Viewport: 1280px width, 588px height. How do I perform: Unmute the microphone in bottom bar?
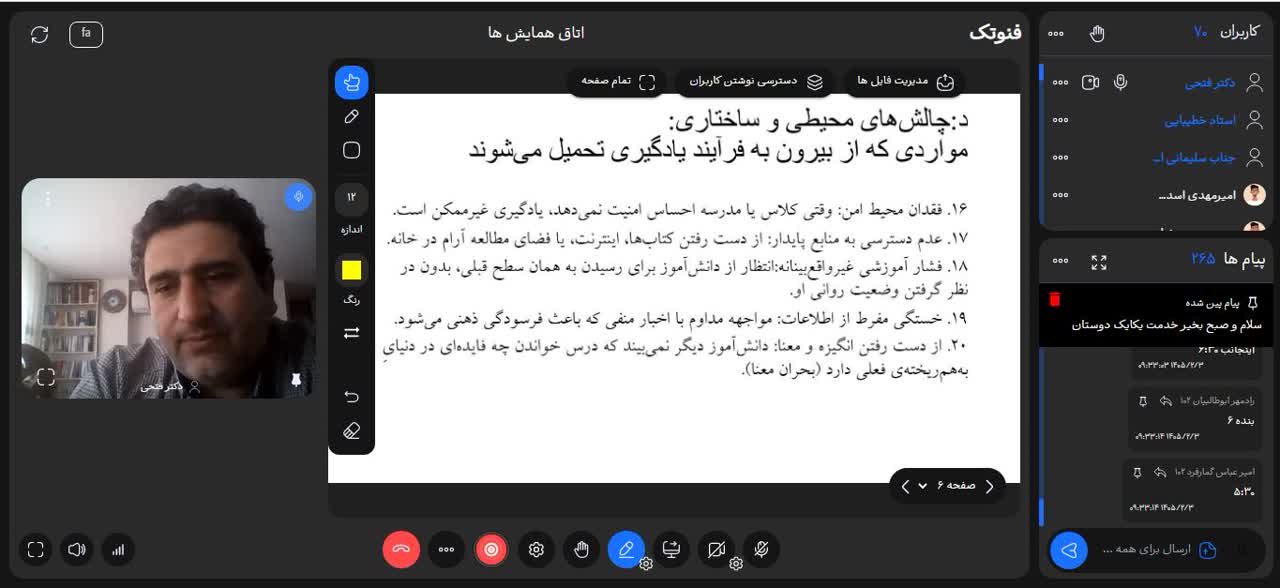point(761,549)
